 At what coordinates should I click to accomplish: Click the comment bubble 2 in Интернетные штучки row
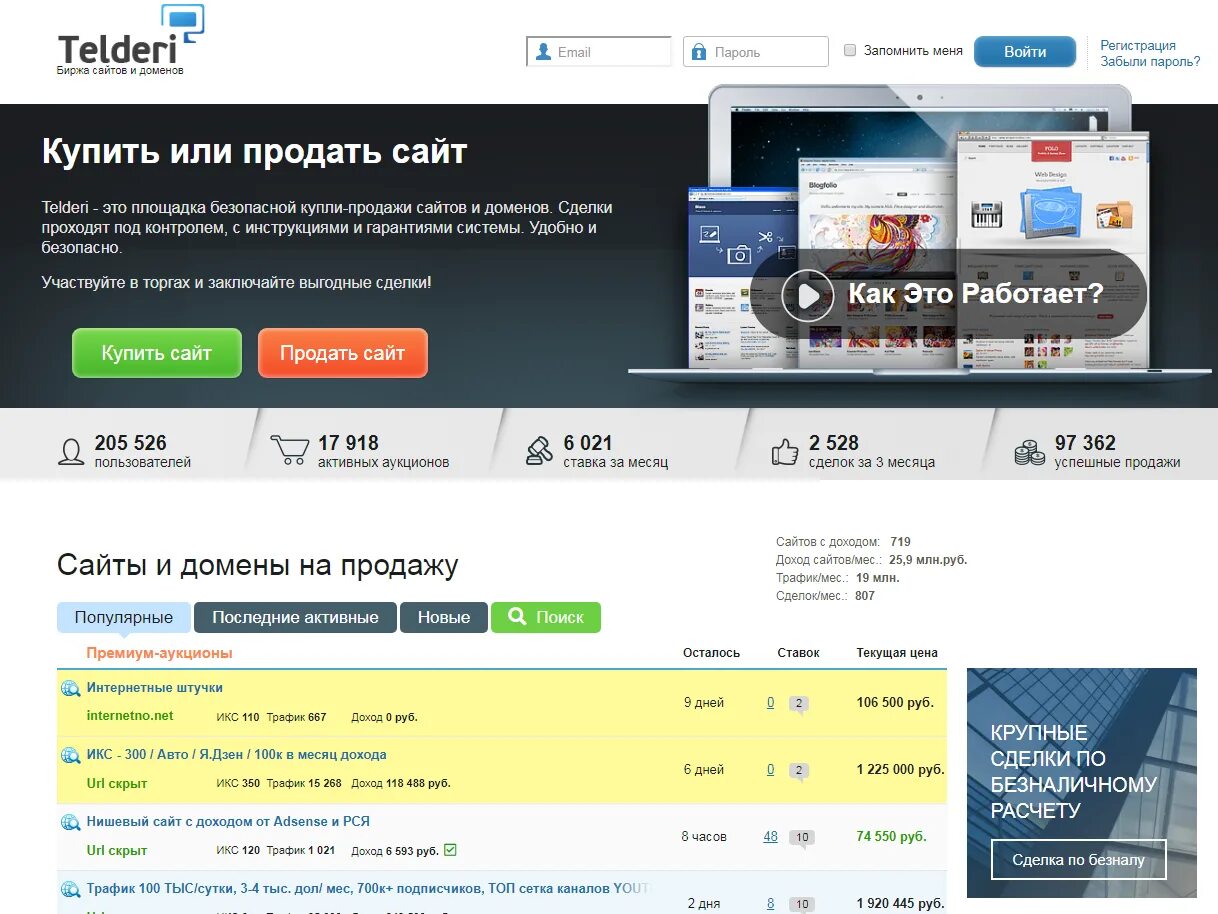point(798,704)
